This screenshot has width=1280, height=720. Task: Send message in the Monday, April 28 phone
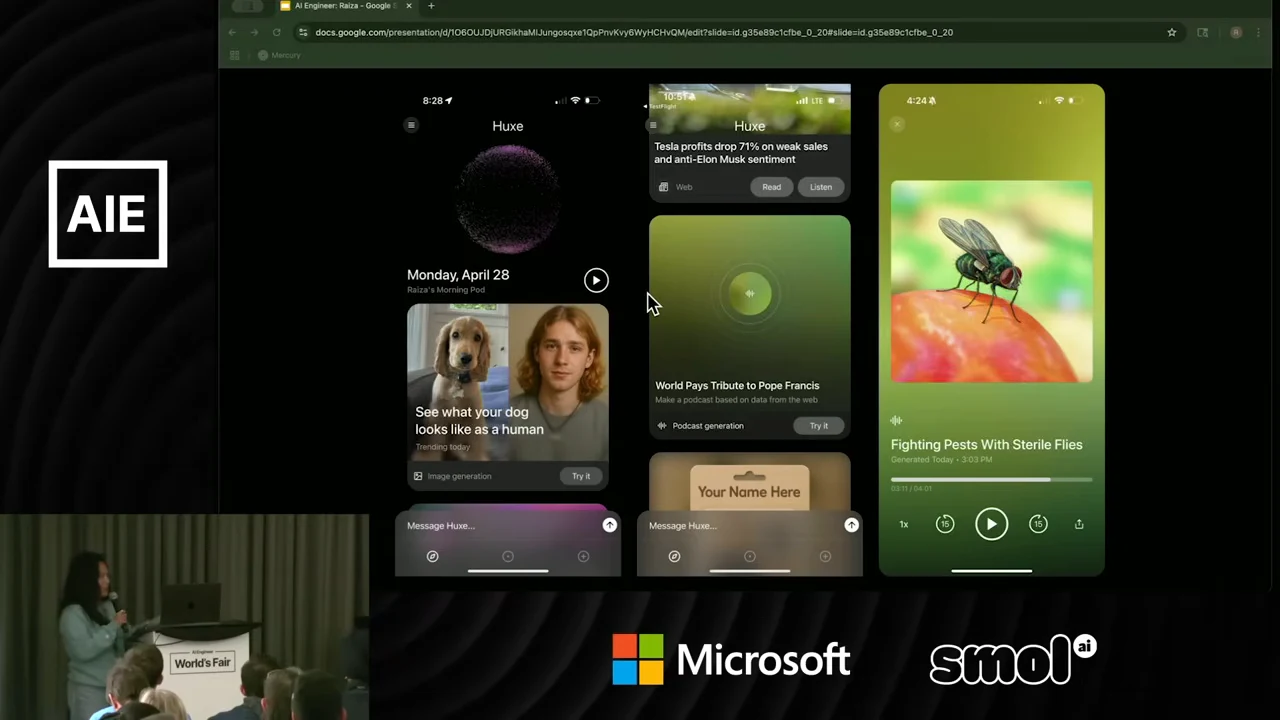pos(609,525)
